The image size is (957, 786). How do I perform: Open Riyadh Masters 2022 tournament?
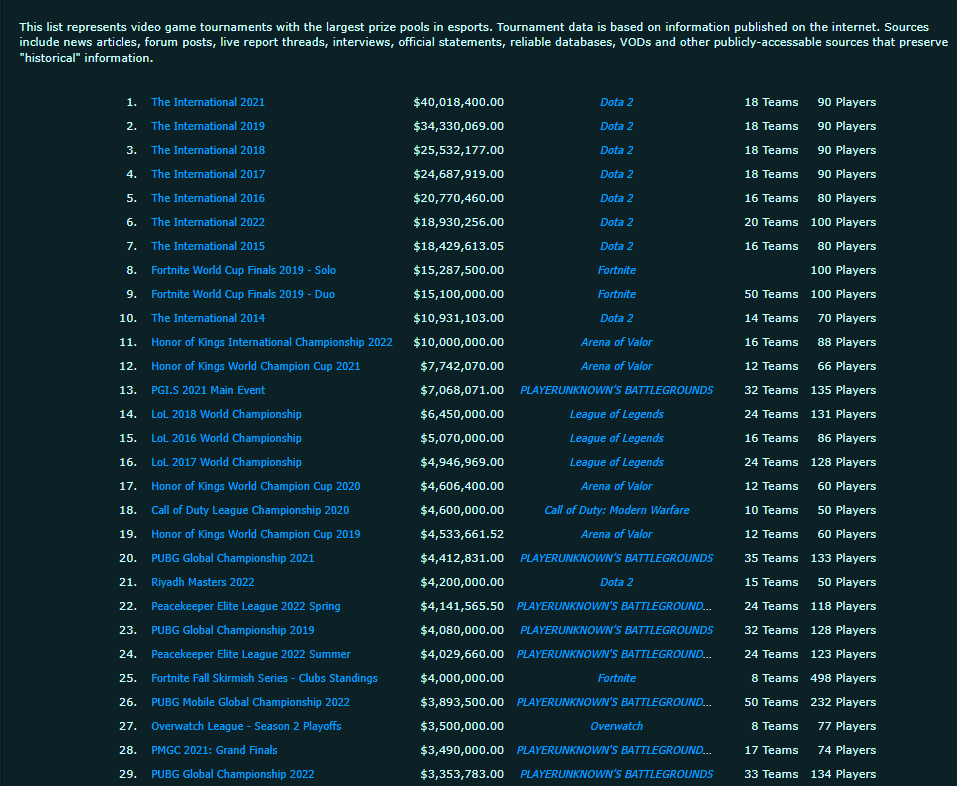pos(203,582)
